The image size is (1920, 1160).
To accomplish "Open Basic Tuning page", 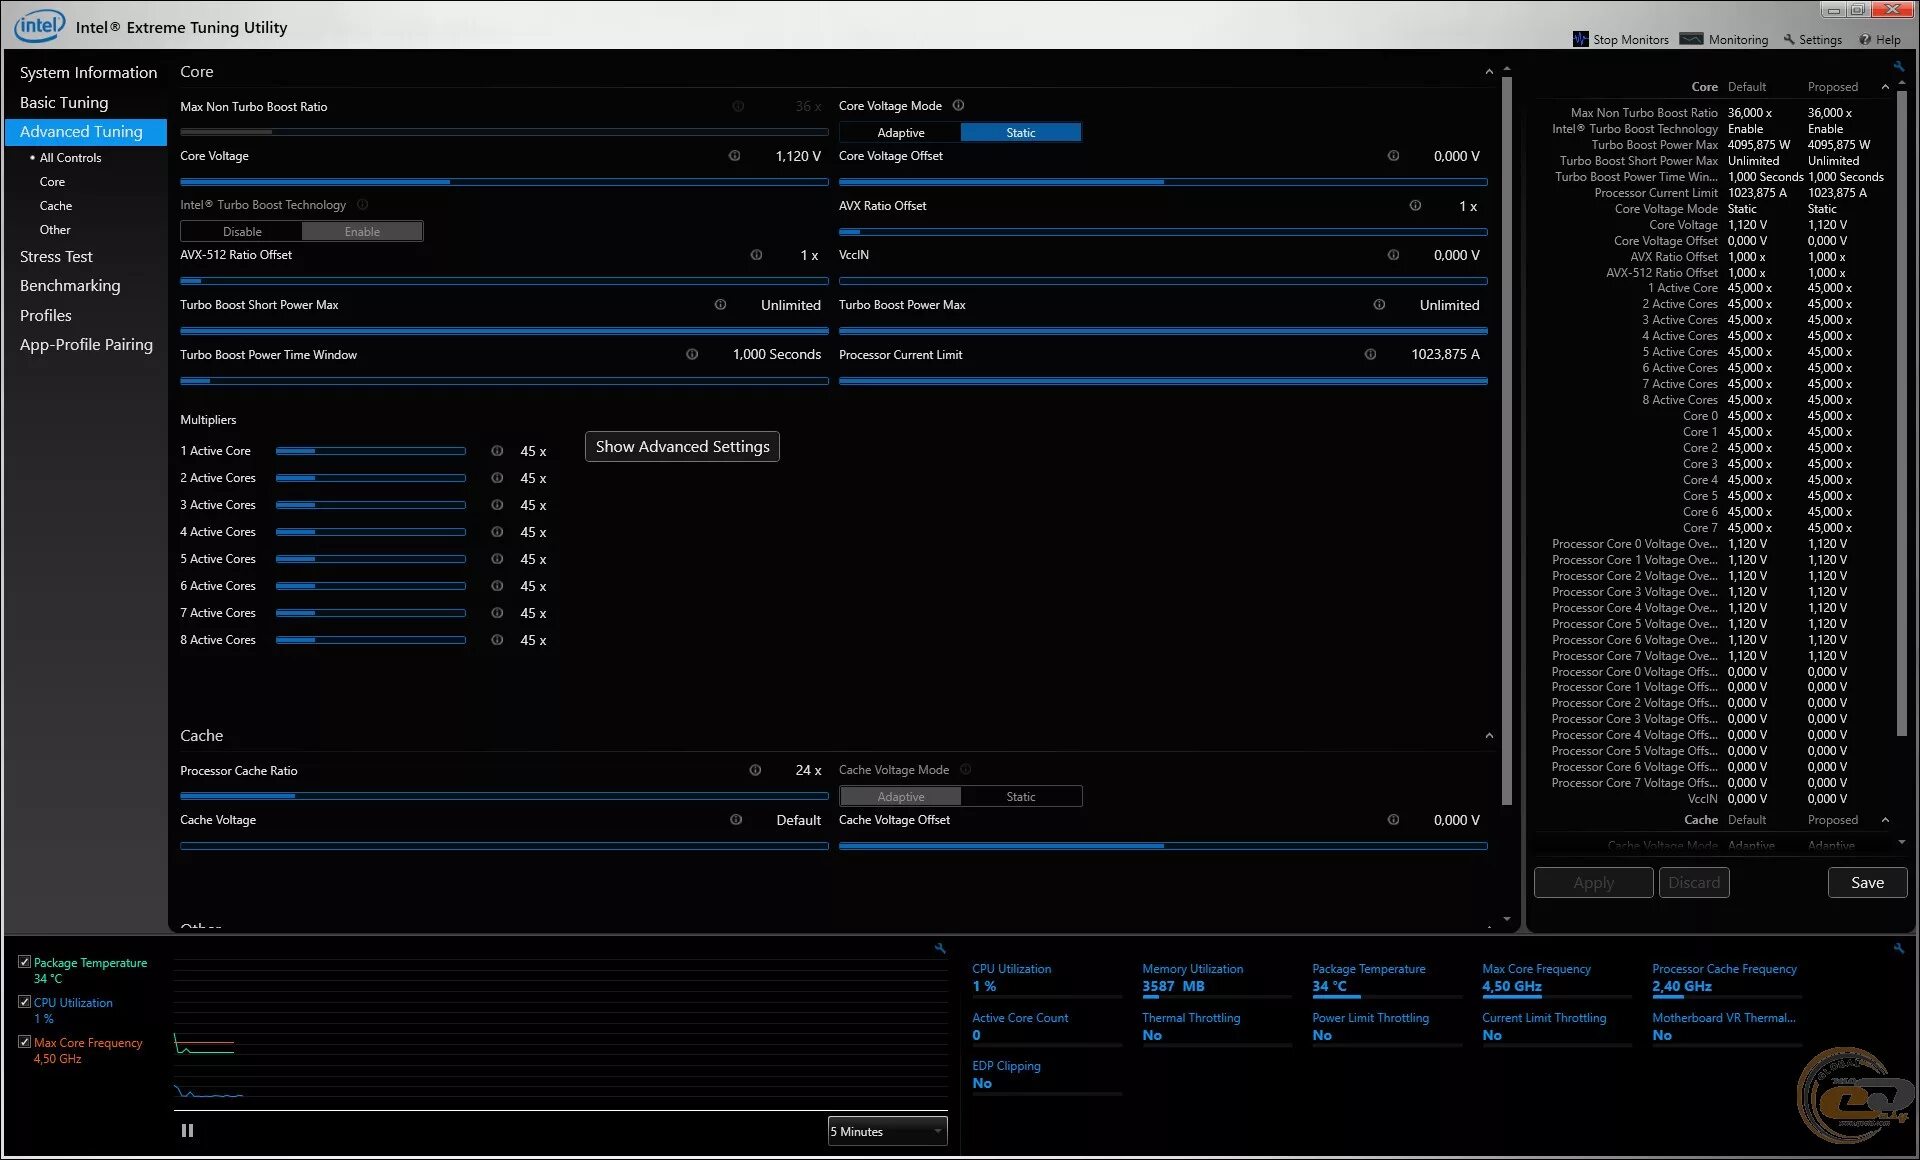I will tap(64, 103).
